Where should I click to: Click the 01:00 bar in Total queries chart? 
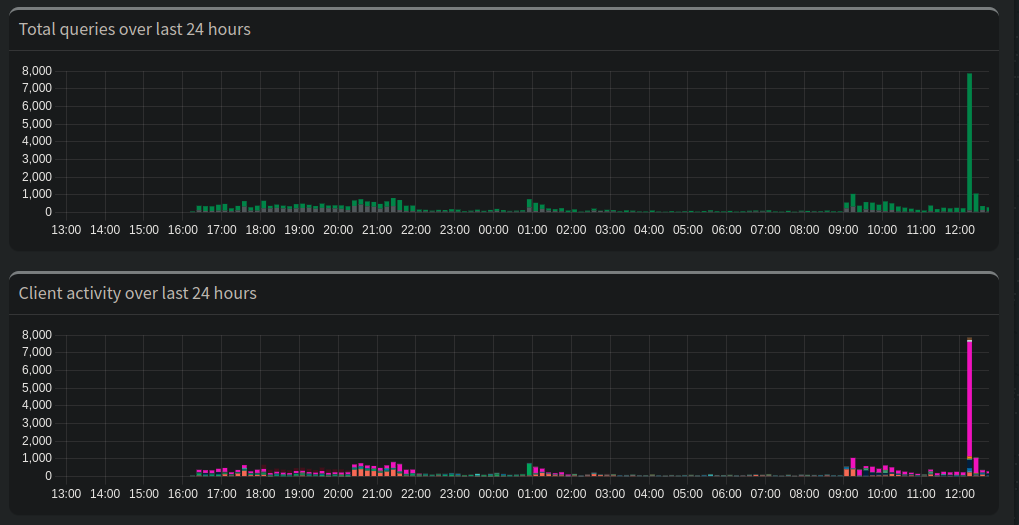click(x=530, y=205)
